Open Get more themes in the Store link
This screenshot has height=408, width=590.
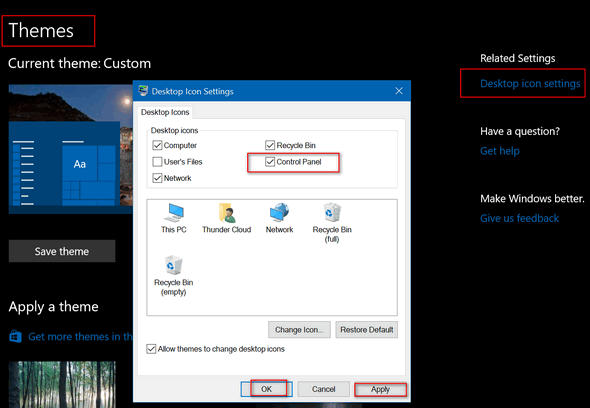(81, 336)
